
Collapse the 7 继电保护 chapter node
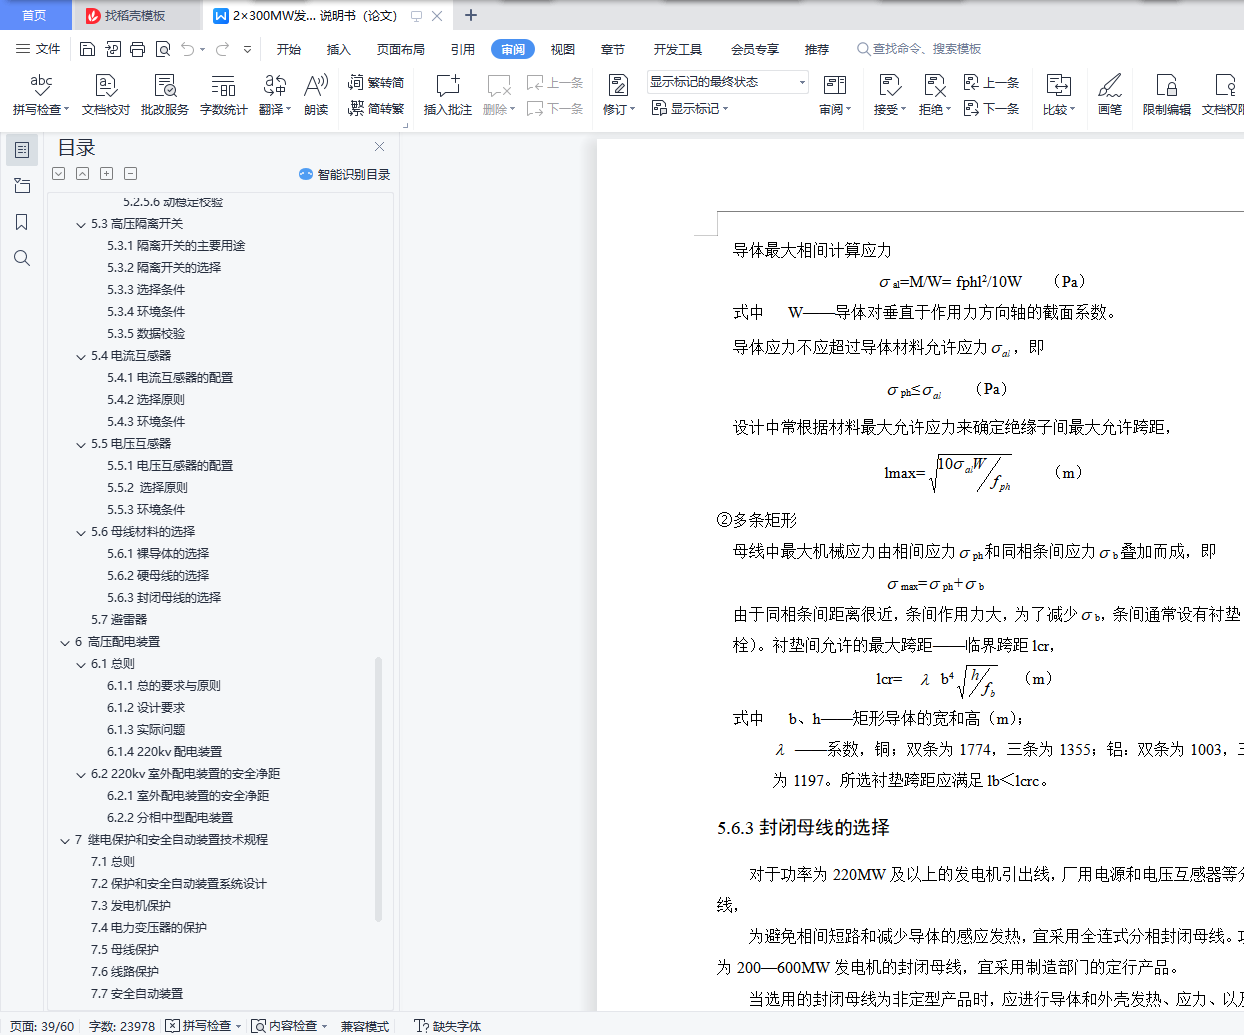(65, 841)
